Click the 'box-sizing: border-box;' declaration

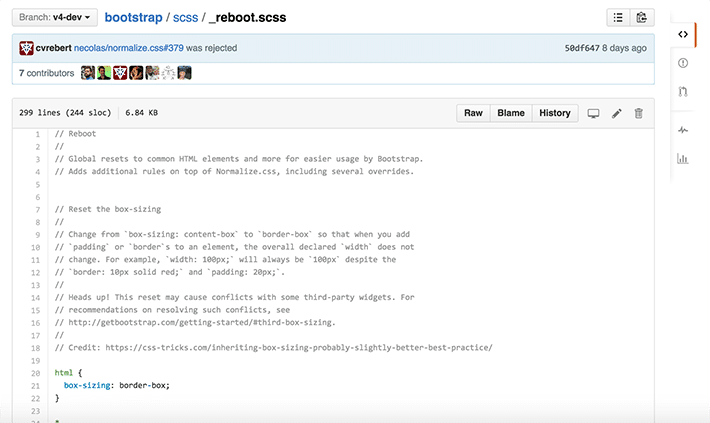click(x=117, y=385)
